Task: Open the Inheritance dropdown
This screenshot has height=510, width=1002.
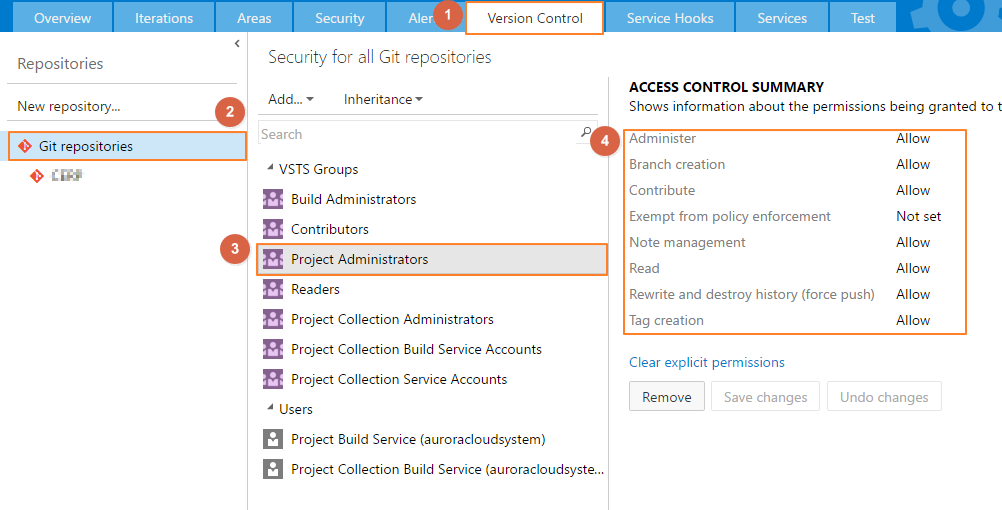Action: 383,99
